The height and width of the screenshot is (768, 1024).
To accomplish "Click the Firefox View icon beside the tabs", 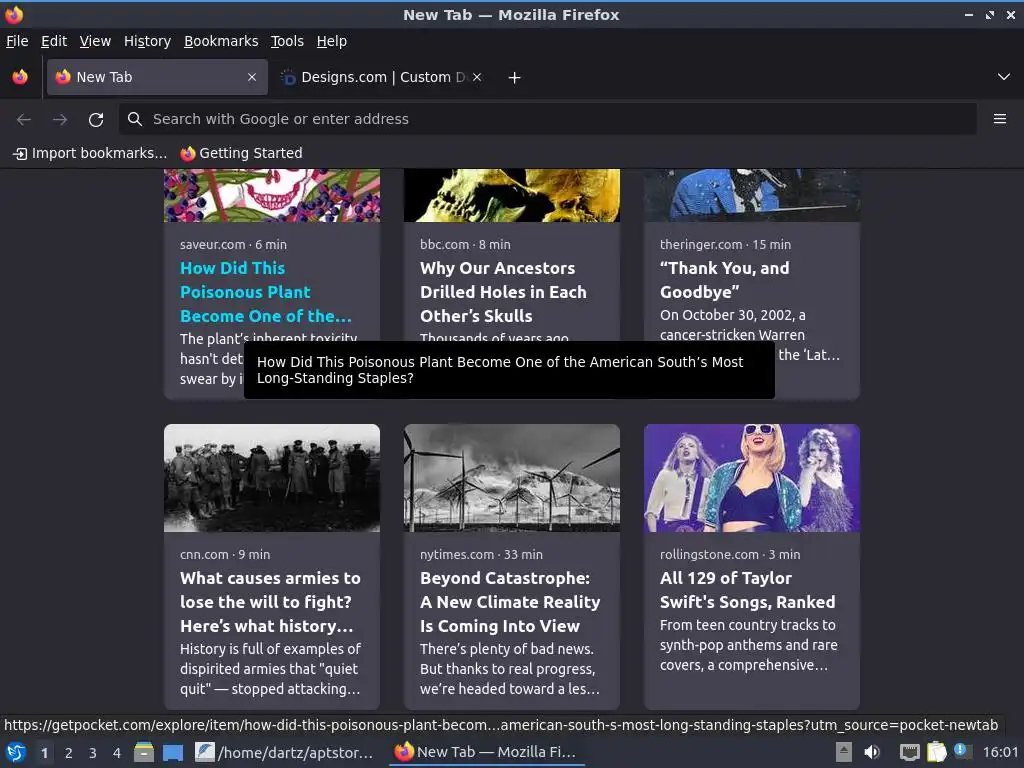I will [20, 77].
